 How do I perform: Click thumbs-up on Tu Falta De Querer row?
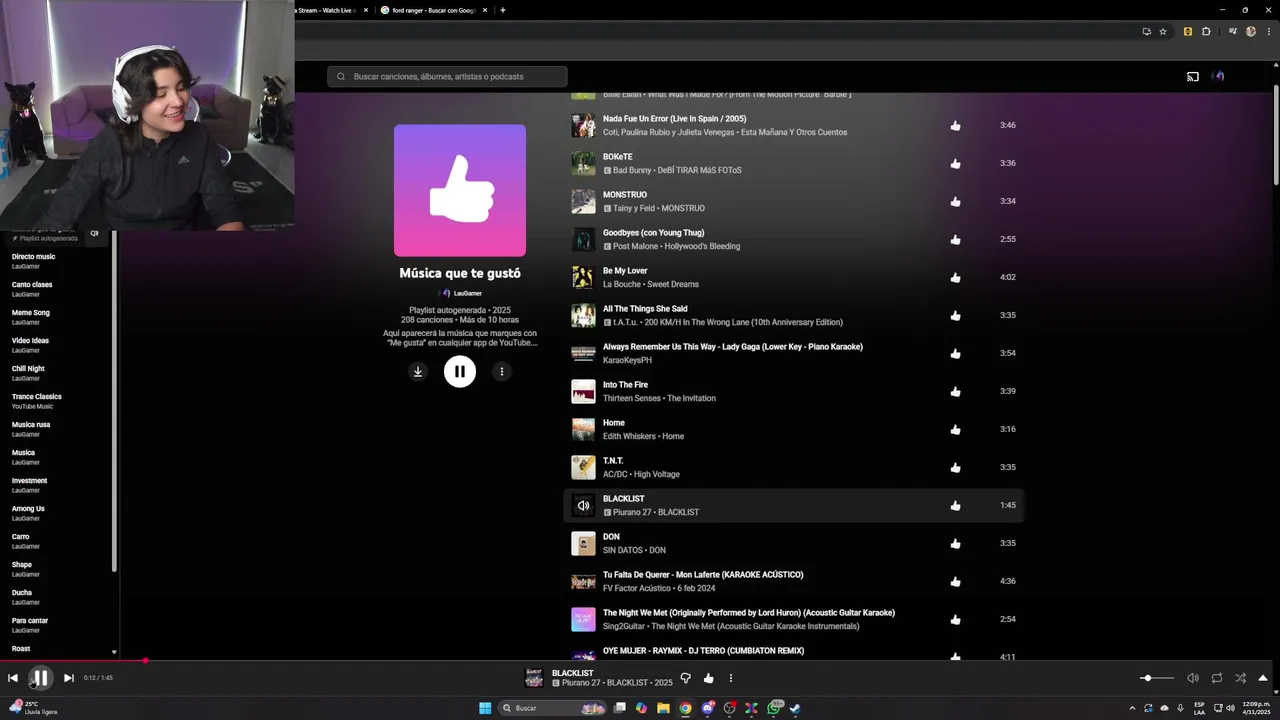pyautogui.click(x=955, y=581)
